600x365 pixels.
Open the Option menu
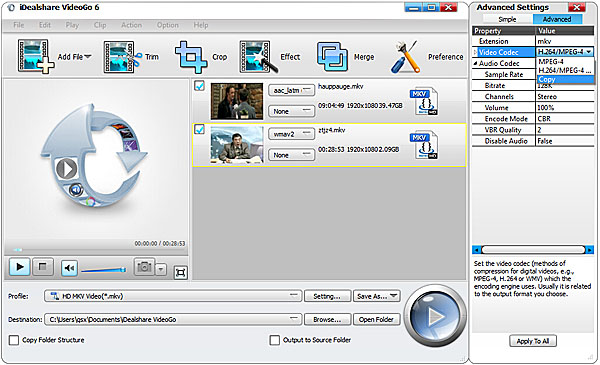pyautogui.click(x=167, y=25)
